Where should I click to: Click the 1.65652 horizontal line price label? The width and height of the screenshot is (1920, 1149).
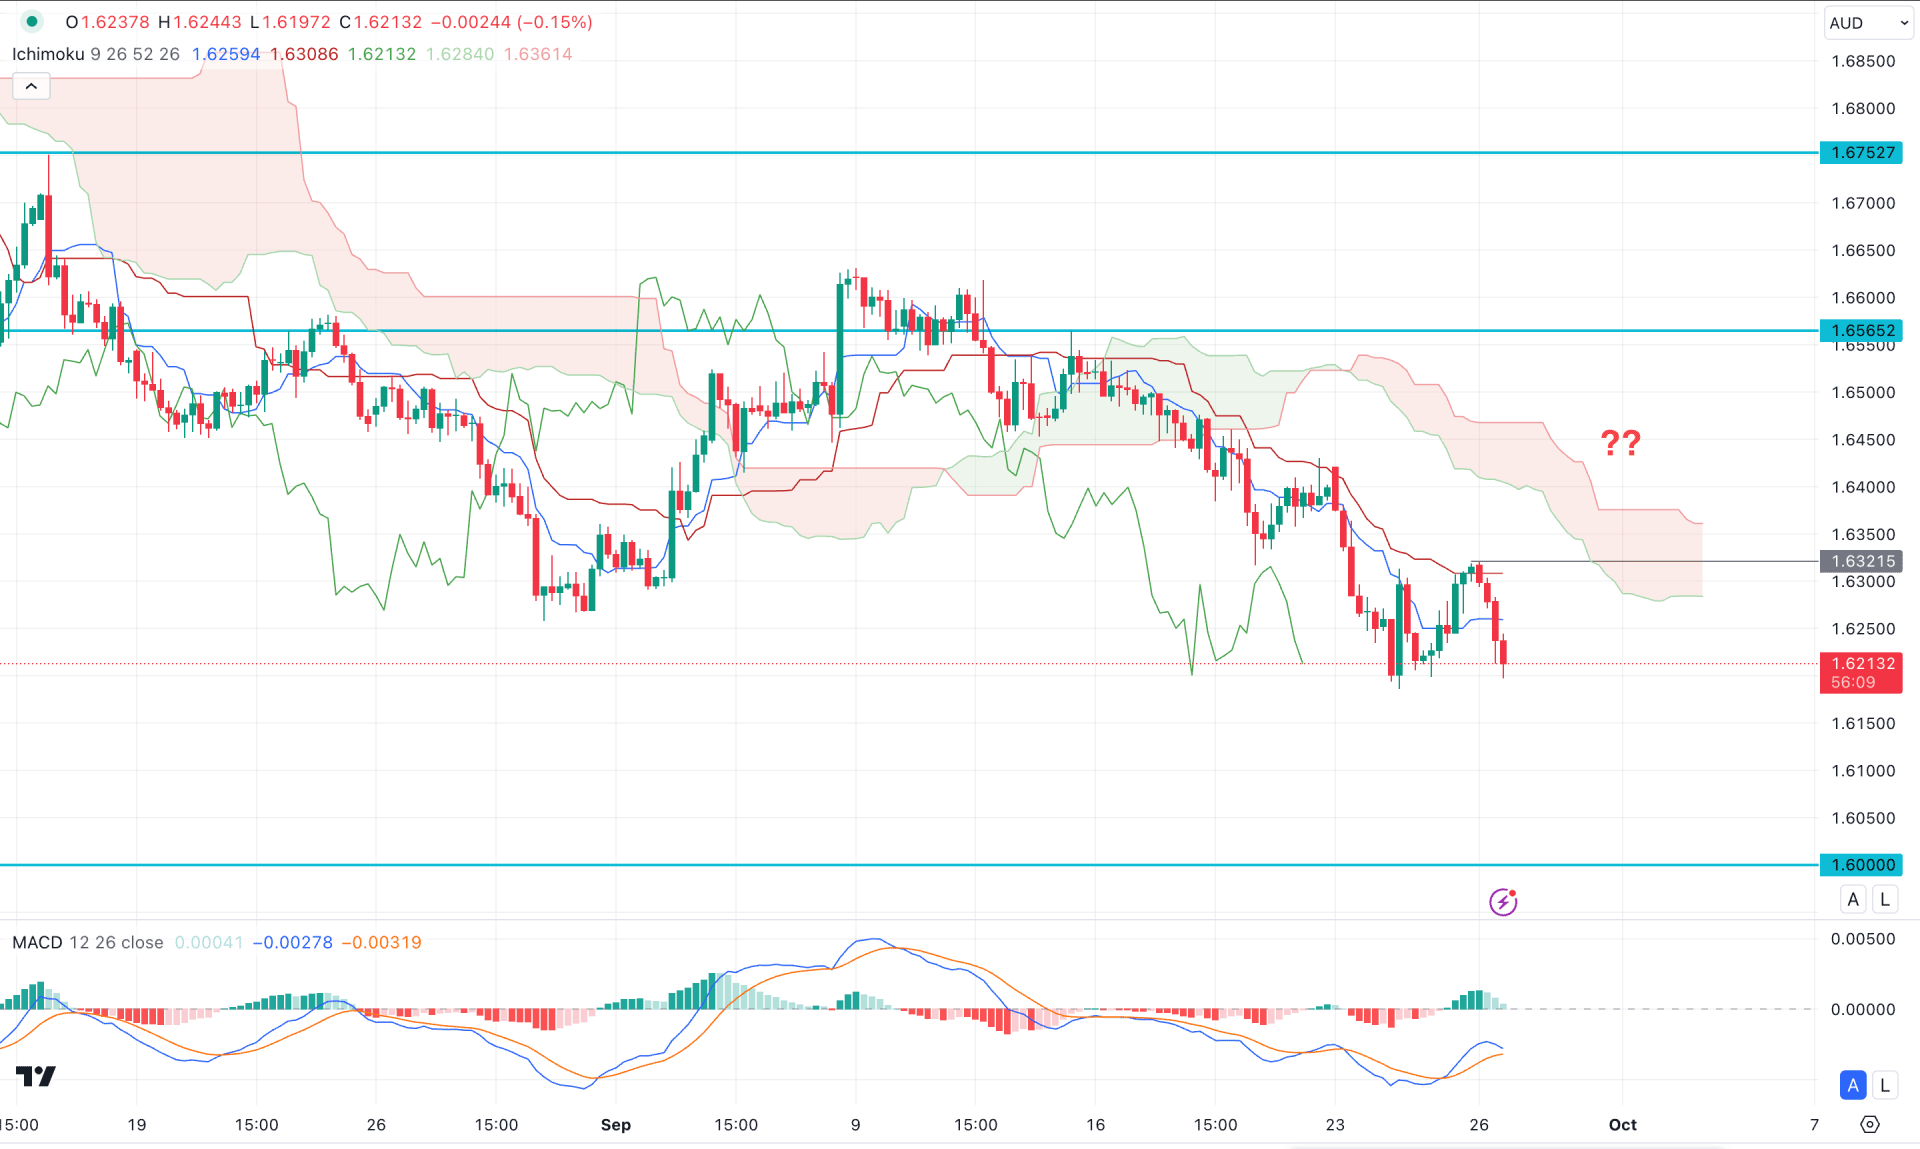pos(1861,330)
